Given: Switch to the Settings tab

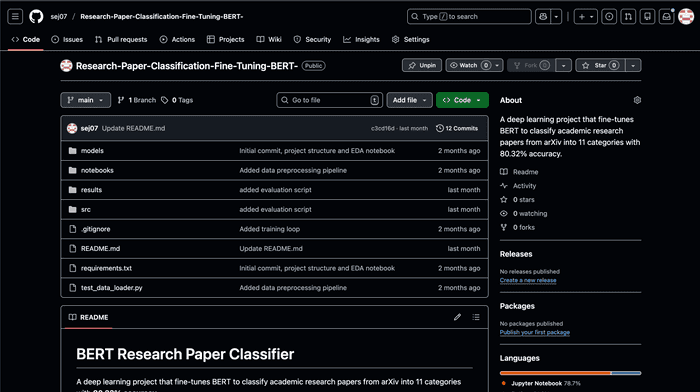Looking at the screenshot, I should click(410, 39).
